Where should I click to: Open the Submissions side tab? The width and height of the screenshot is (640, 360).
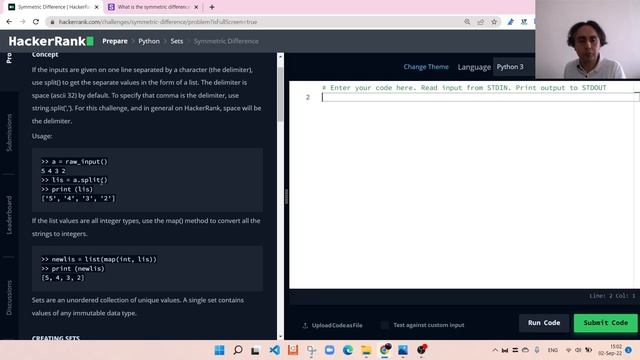pos(9,133)
